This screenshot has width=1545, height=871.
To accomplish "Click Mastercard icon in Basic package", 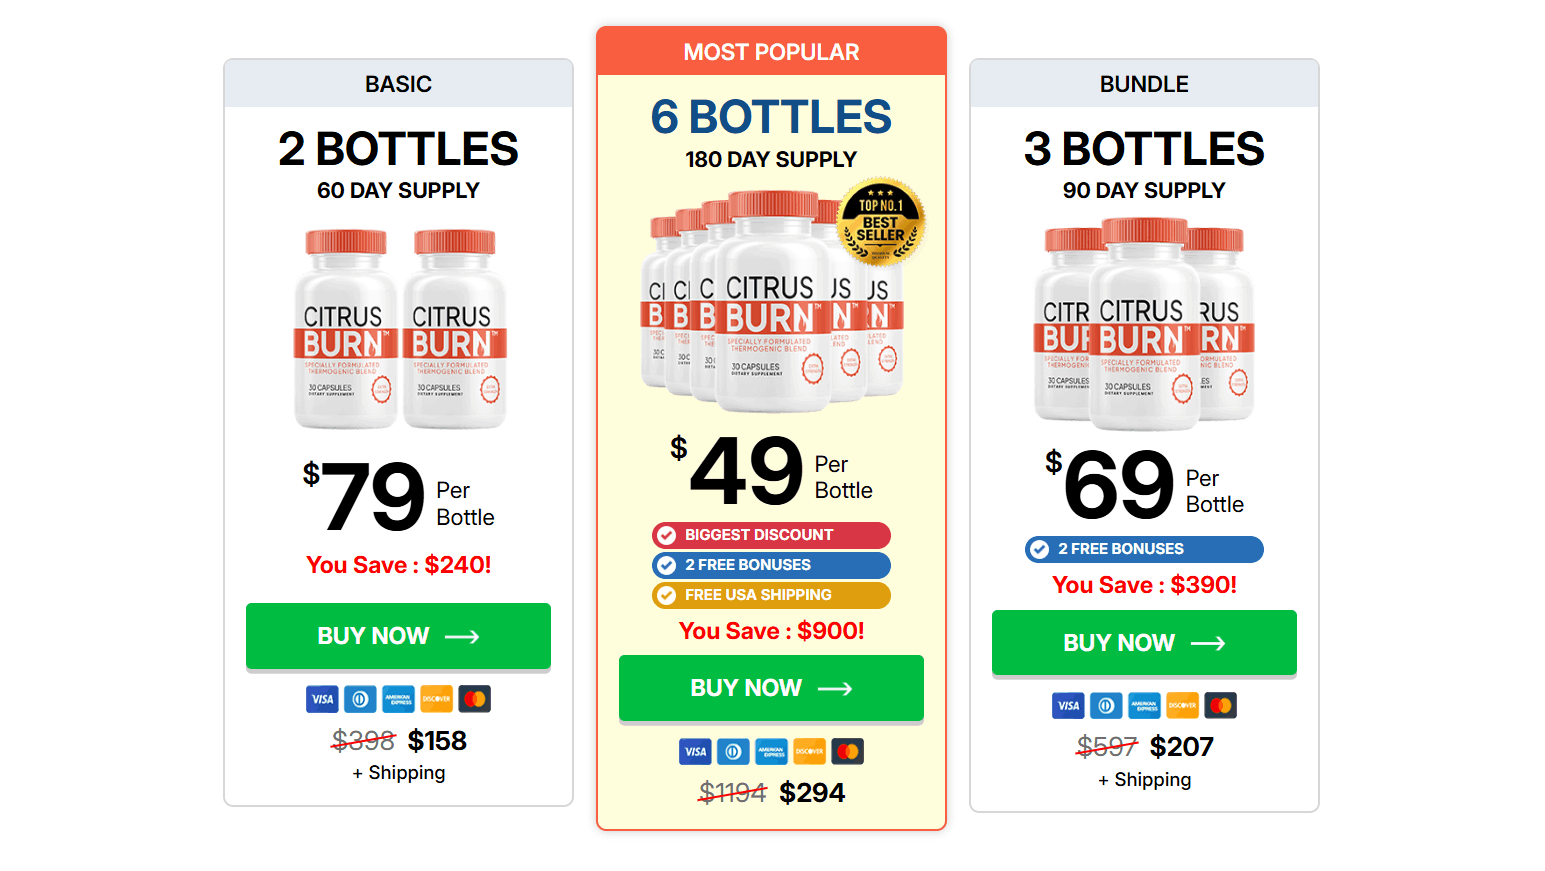I will pos(474,699).
